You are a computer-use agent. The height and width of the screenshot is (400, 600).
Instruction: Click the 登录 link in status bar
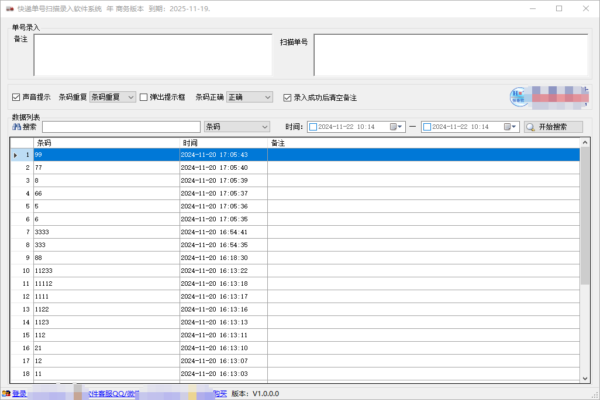tap(19, 393)
